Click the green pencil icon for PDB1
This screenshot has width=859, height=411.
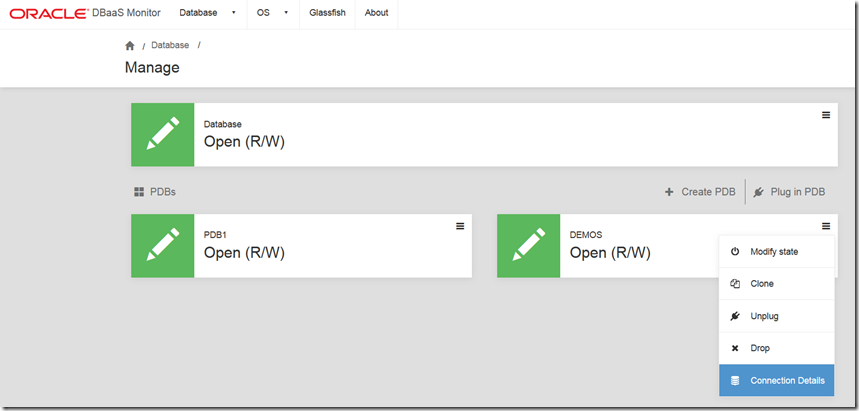pyautogui.click(x=162, y=245)
